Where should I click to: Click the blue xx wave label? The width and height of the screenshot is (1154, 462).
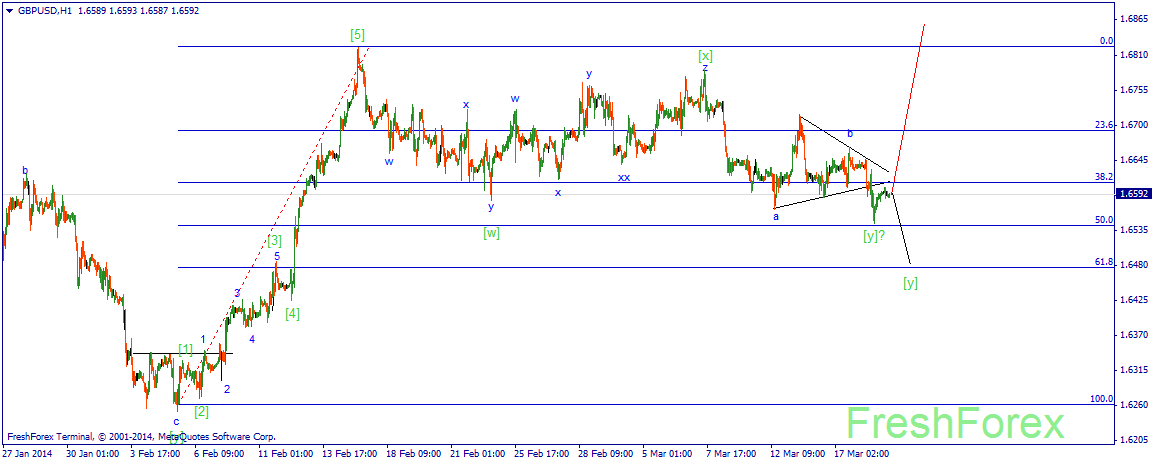tap(623, 177)
